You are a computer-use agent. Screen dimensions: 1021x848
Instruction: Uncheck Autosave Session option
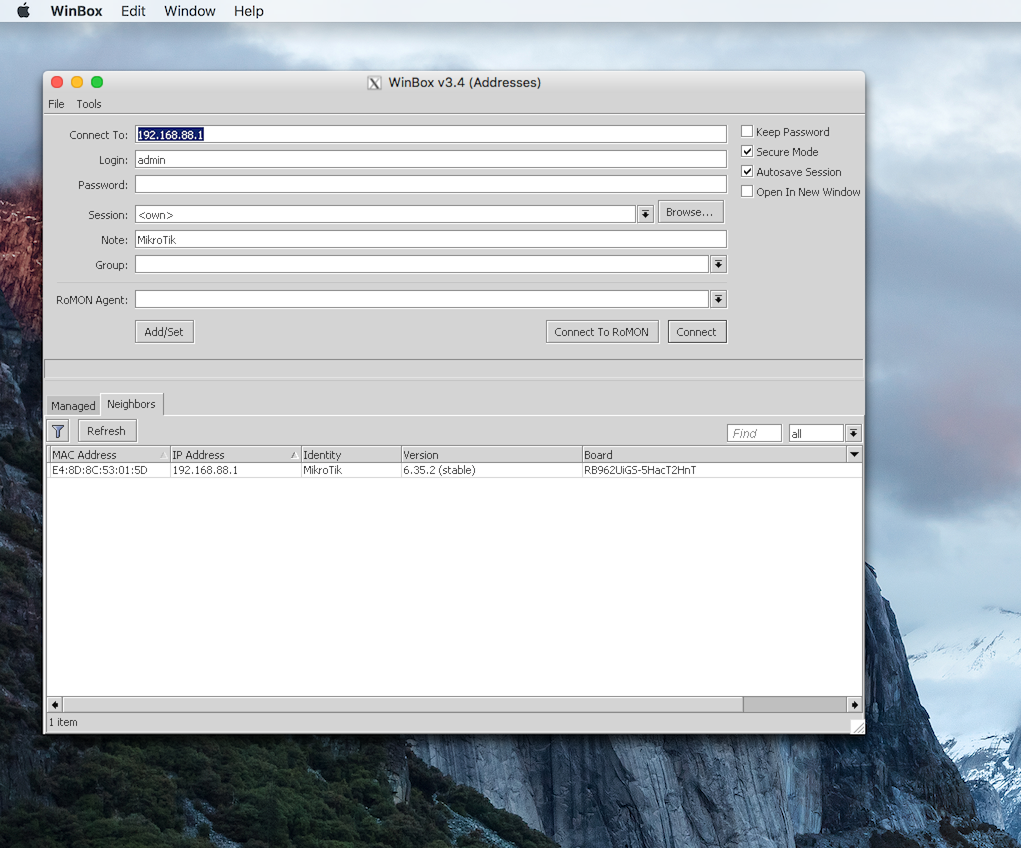tap(747, 172)
